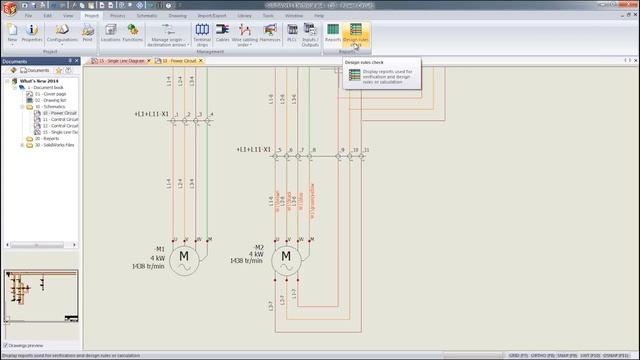Switch to the Import/Export ribbon tab

(x=212, y=16)
